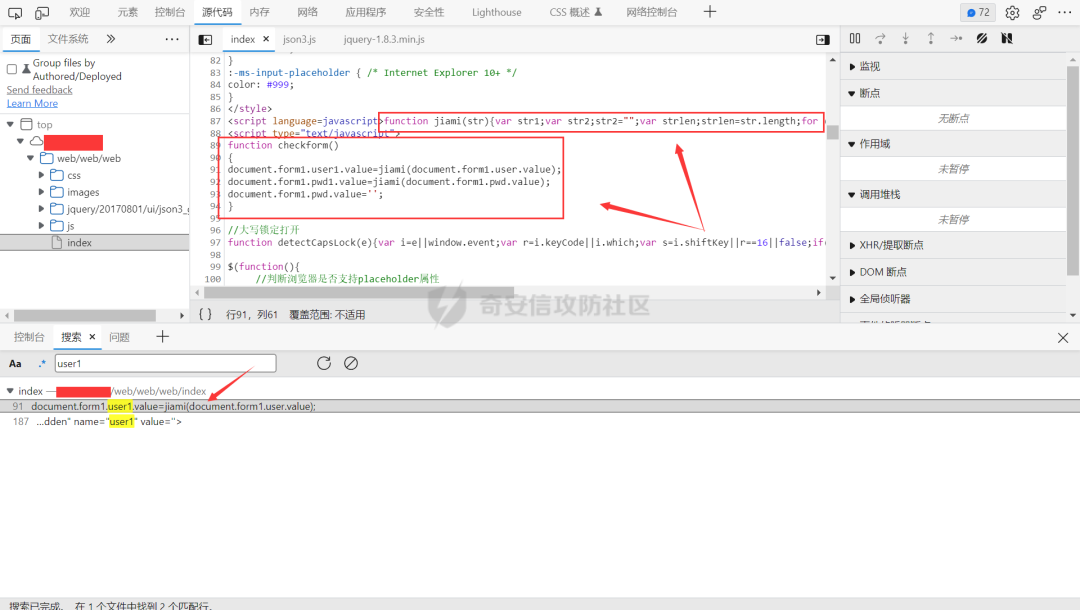1080x610 pixels.
Task: Close the bottom drawer panel
Action: pyautogui.click(x=1063, y=337)
